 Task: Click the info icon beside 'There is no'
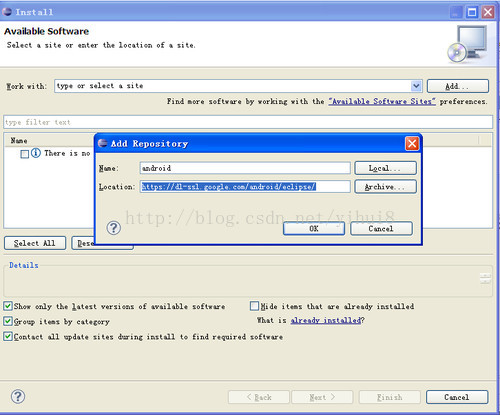(36, 153)
